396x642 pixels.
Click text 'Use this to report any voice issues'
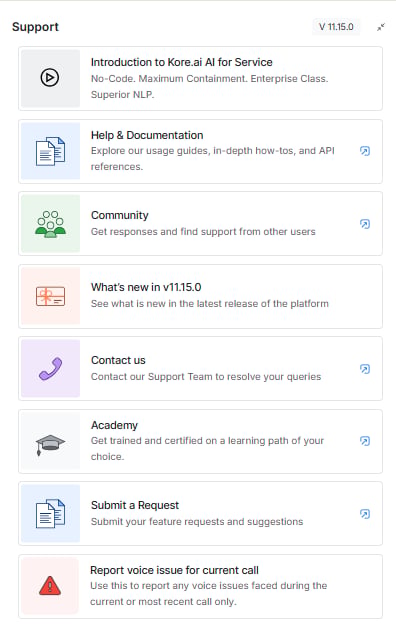169,585
